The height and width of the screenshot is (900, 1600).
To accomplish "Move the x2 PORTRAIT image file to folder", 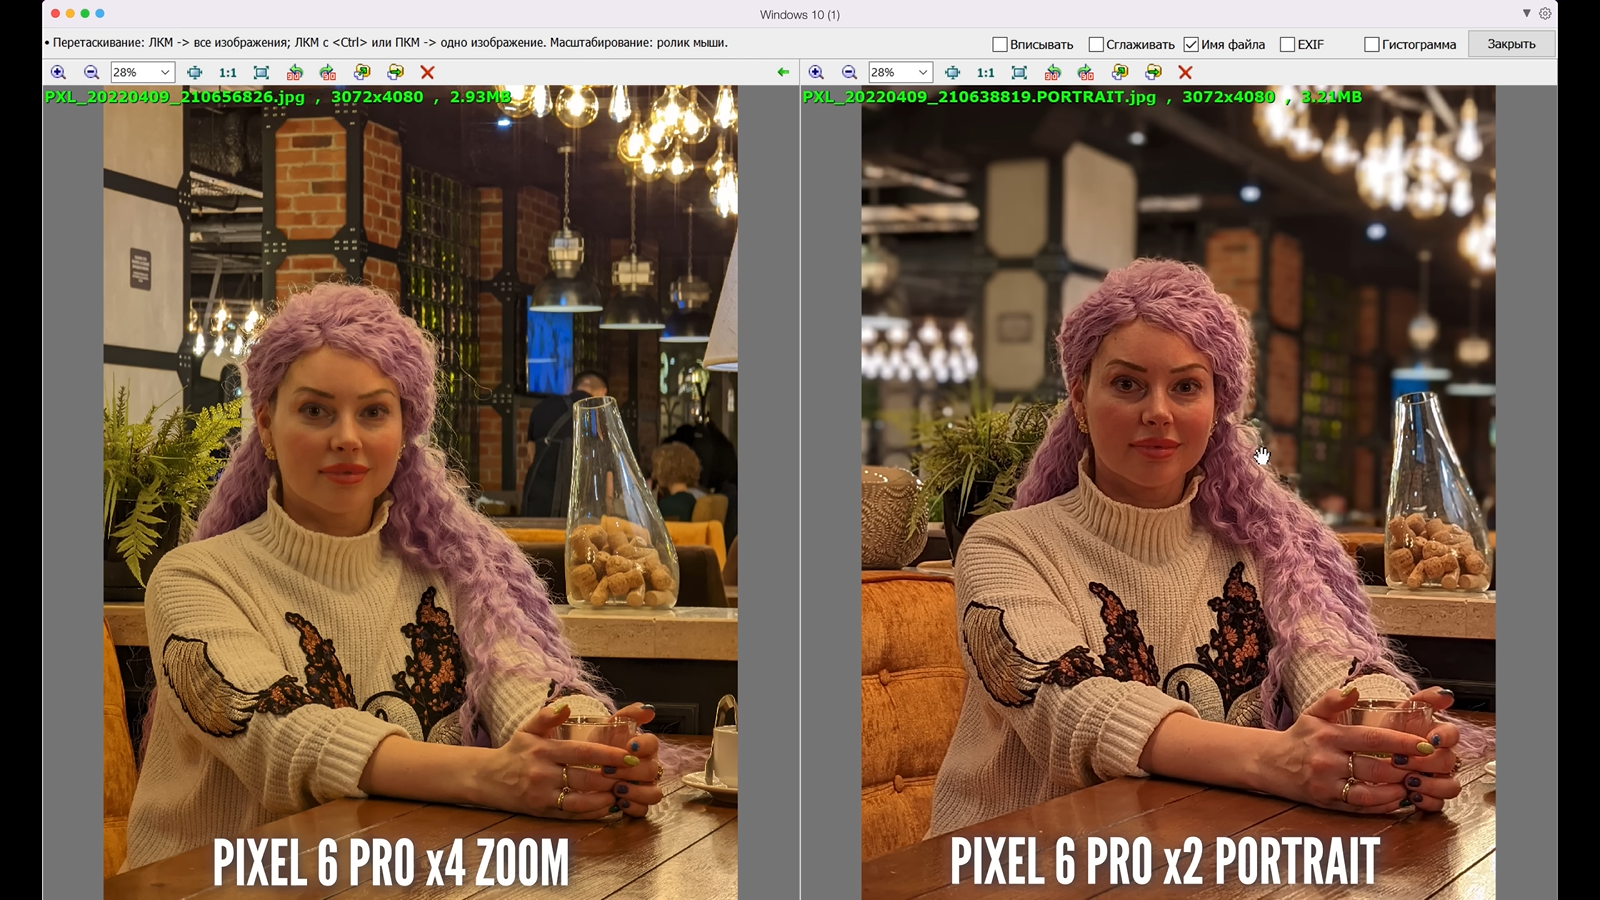I will pyautogui.click(x=1154, y=72).
